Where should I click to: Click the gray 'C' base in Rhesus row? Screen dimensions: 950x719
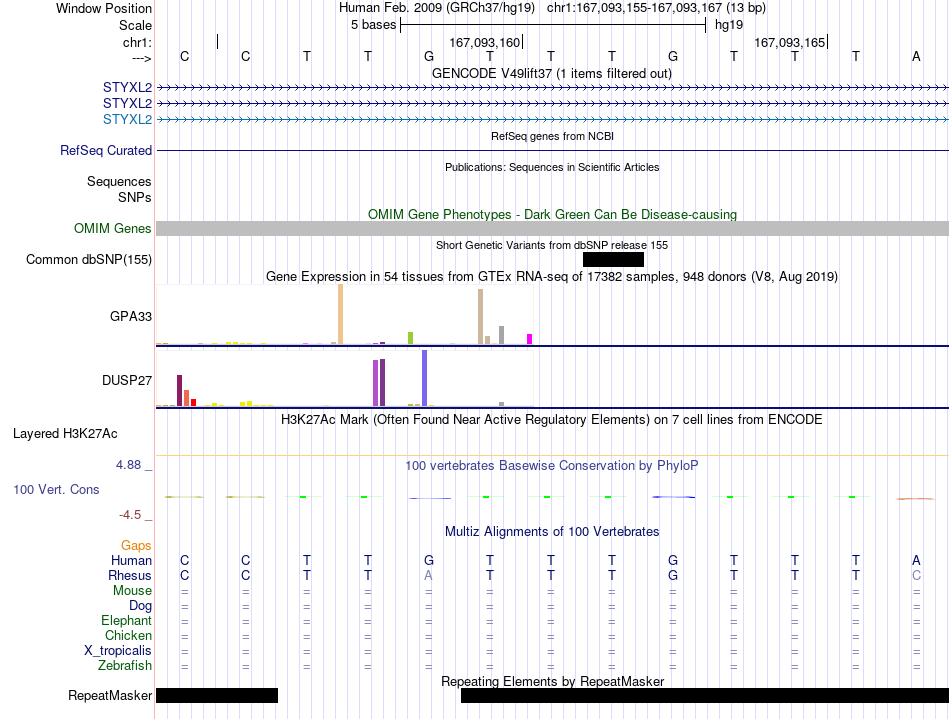click(916, 575)
